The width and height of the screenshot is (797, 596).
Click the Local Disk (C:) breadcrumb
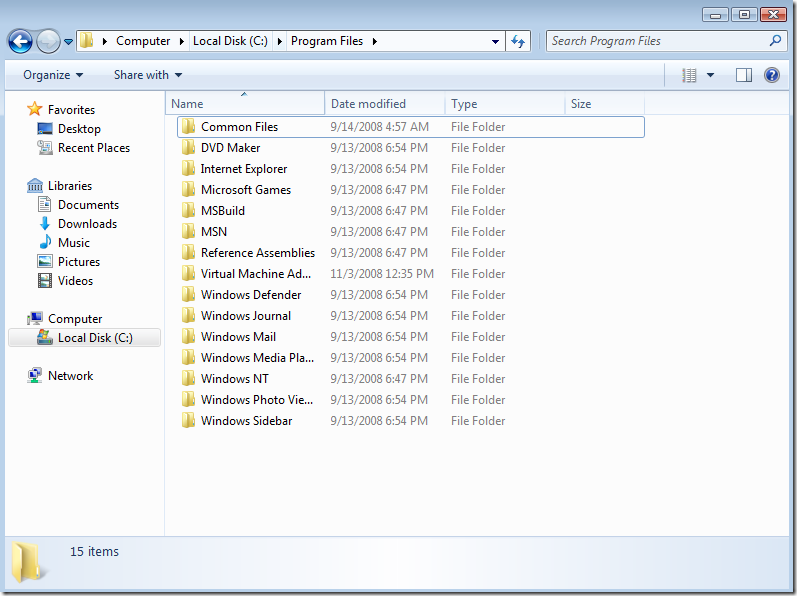pos(230,41)
